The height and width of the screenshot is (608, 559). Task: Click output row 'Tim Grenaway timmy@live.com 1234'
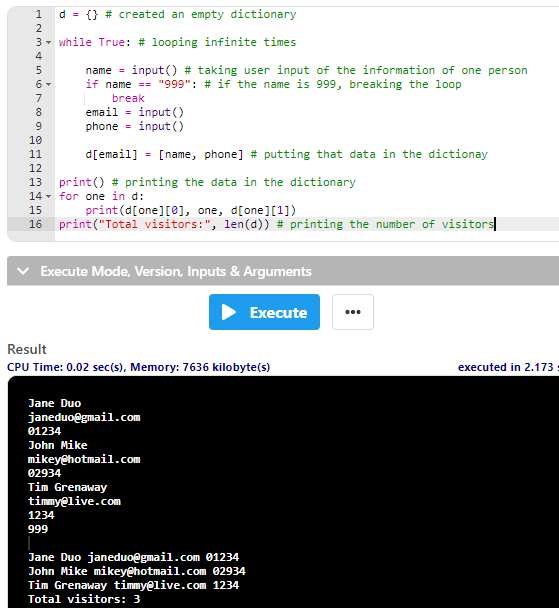click(134, 585)
